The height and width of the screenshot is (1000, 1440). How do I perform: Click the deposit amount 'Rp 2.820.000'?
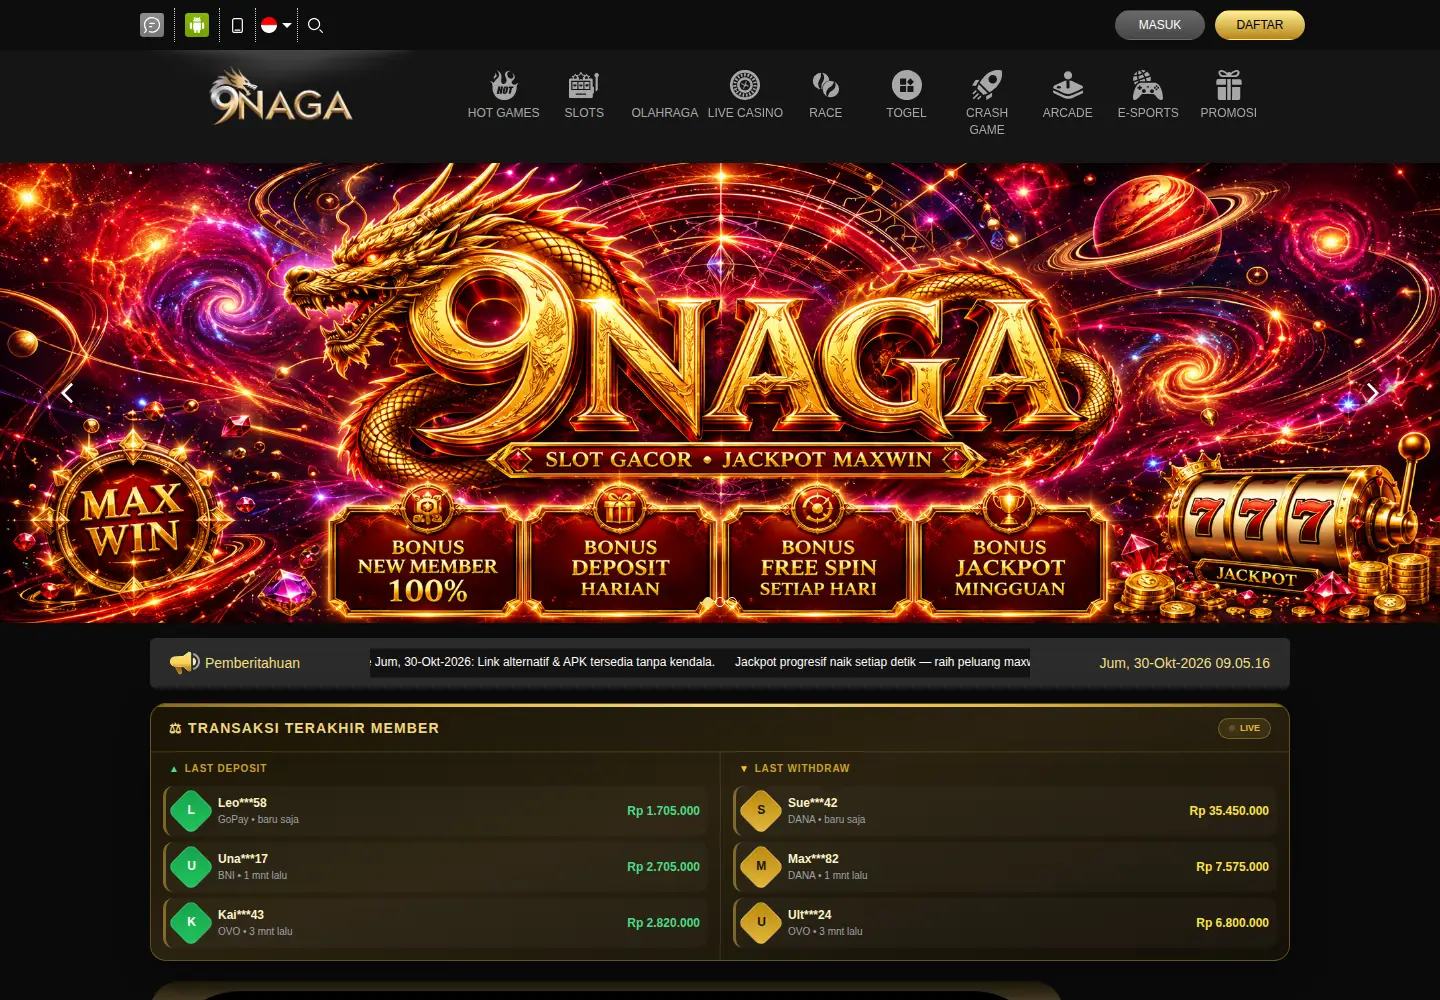click(x=663, y=923)
